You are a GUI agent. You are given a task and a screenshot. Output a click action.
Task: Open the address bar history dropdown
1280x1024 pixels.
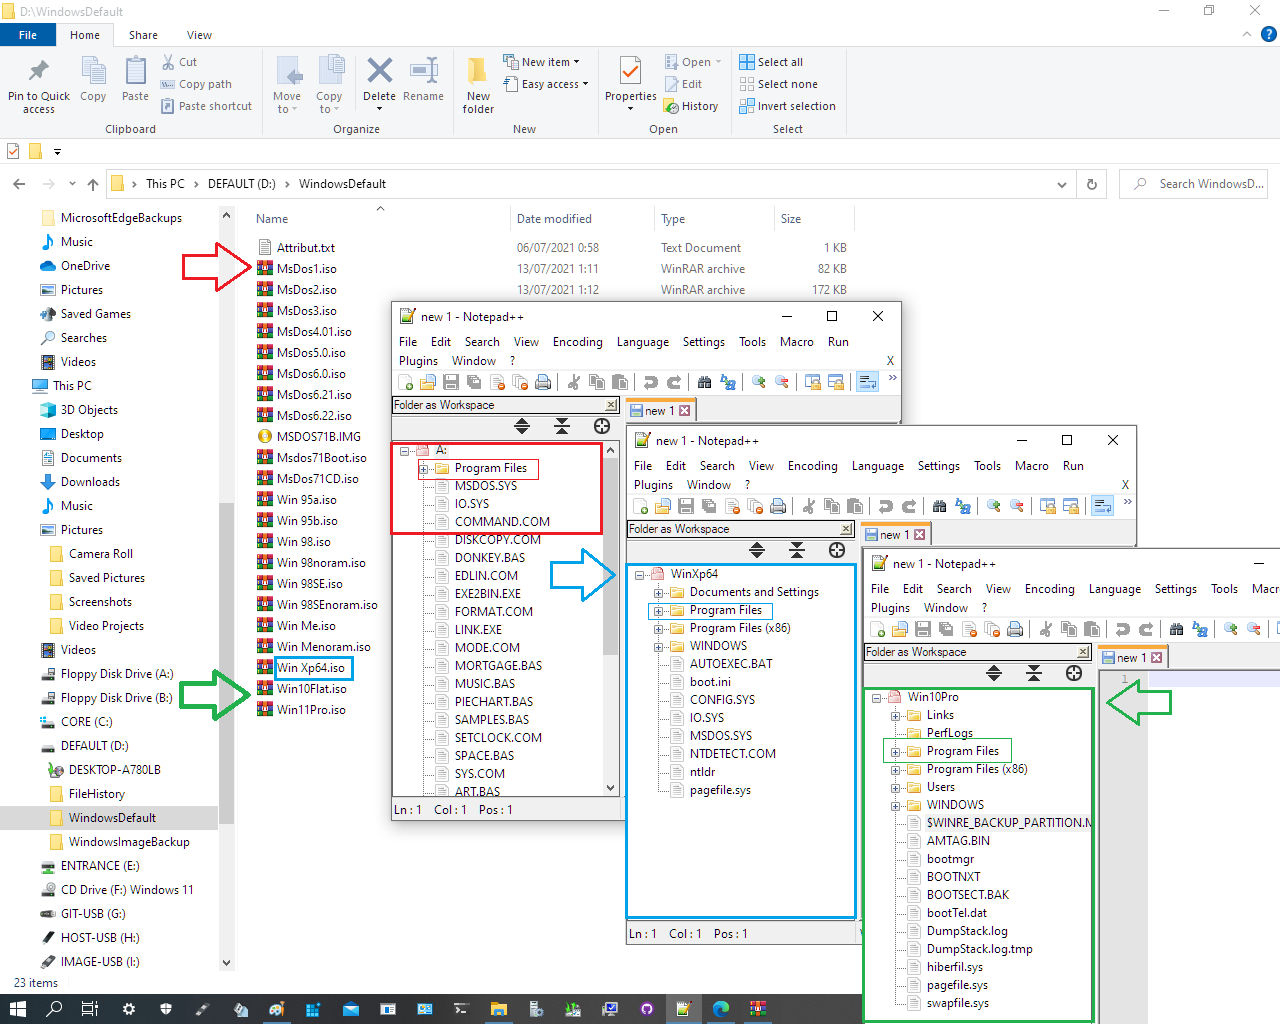[x=1061, y=184]
